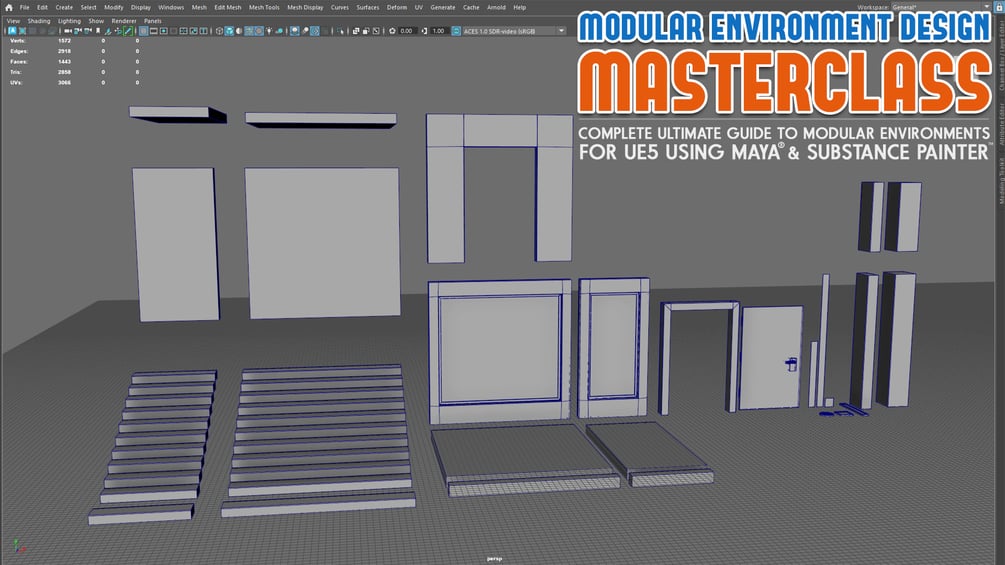
Task: Click the Maya home icon
Action: click(8, 8)
